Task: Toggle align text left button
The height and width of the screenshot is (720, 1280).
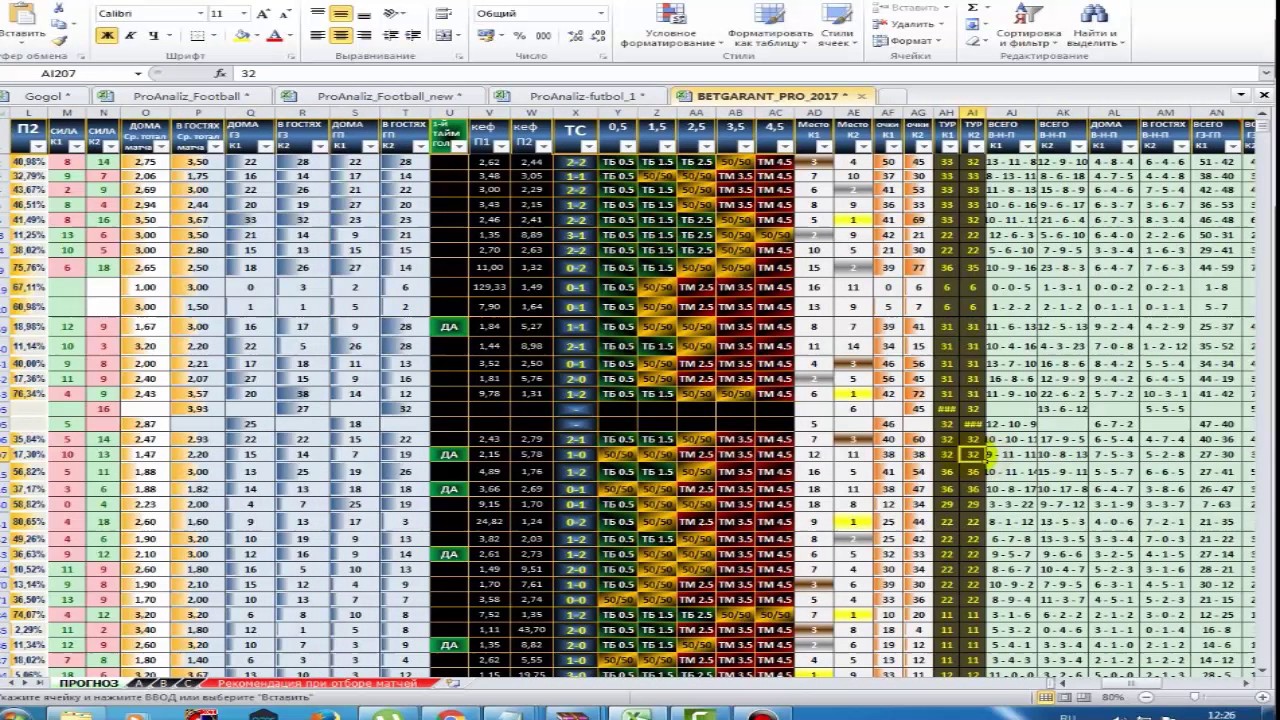Action: point(318,36)
